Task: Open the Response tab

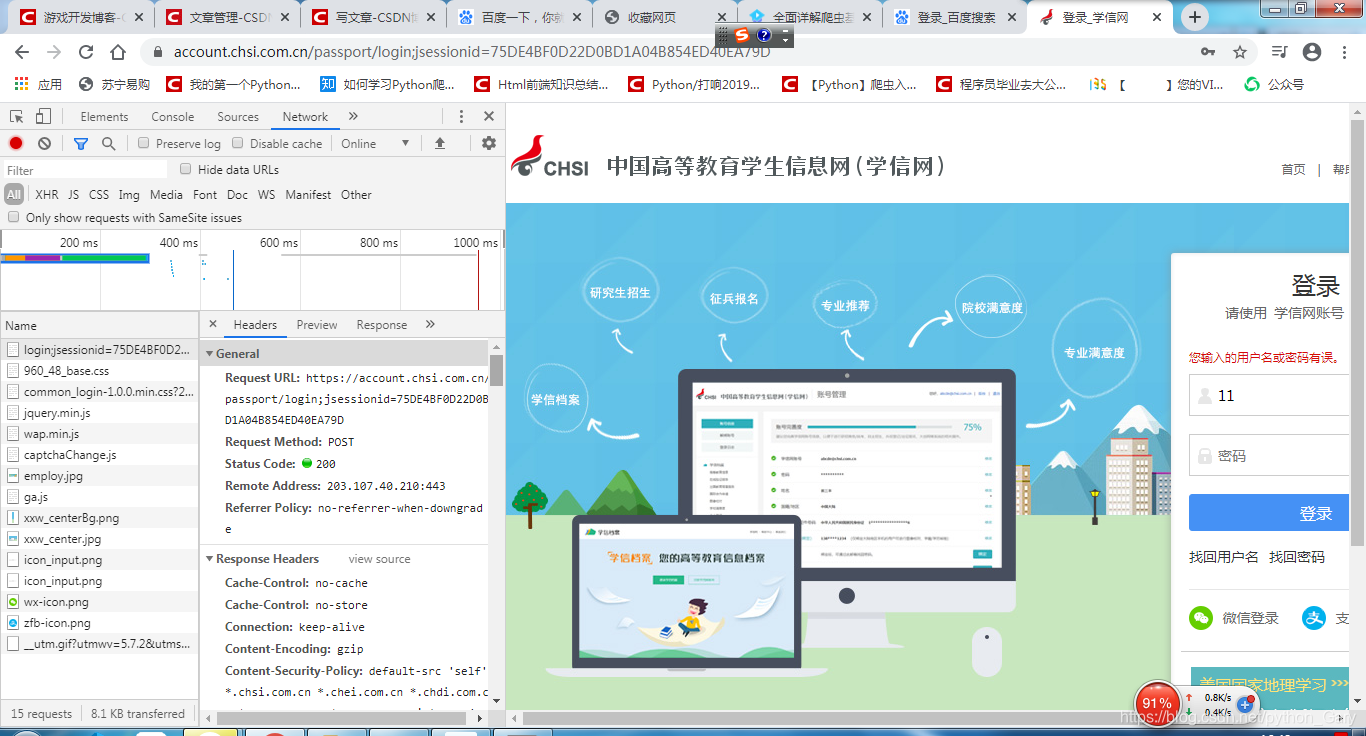Action: 382,325
